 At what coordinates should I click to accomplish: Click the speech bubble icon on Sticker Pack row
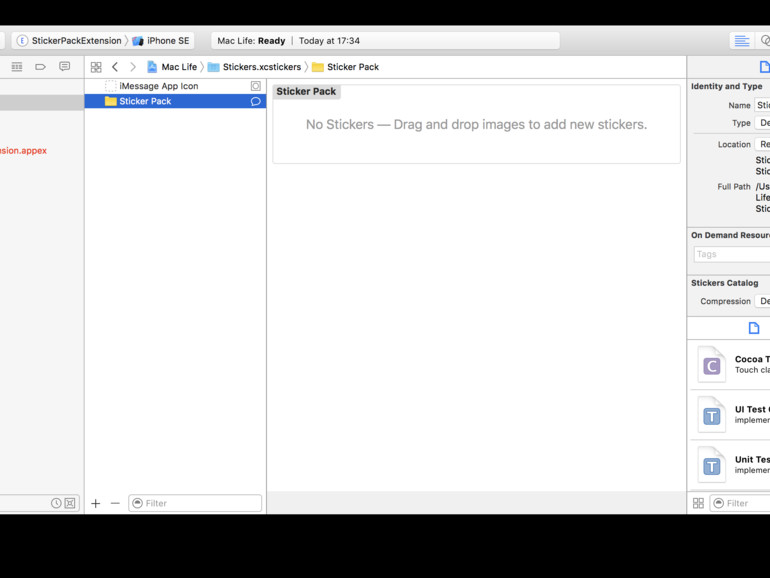click(255, 101)
